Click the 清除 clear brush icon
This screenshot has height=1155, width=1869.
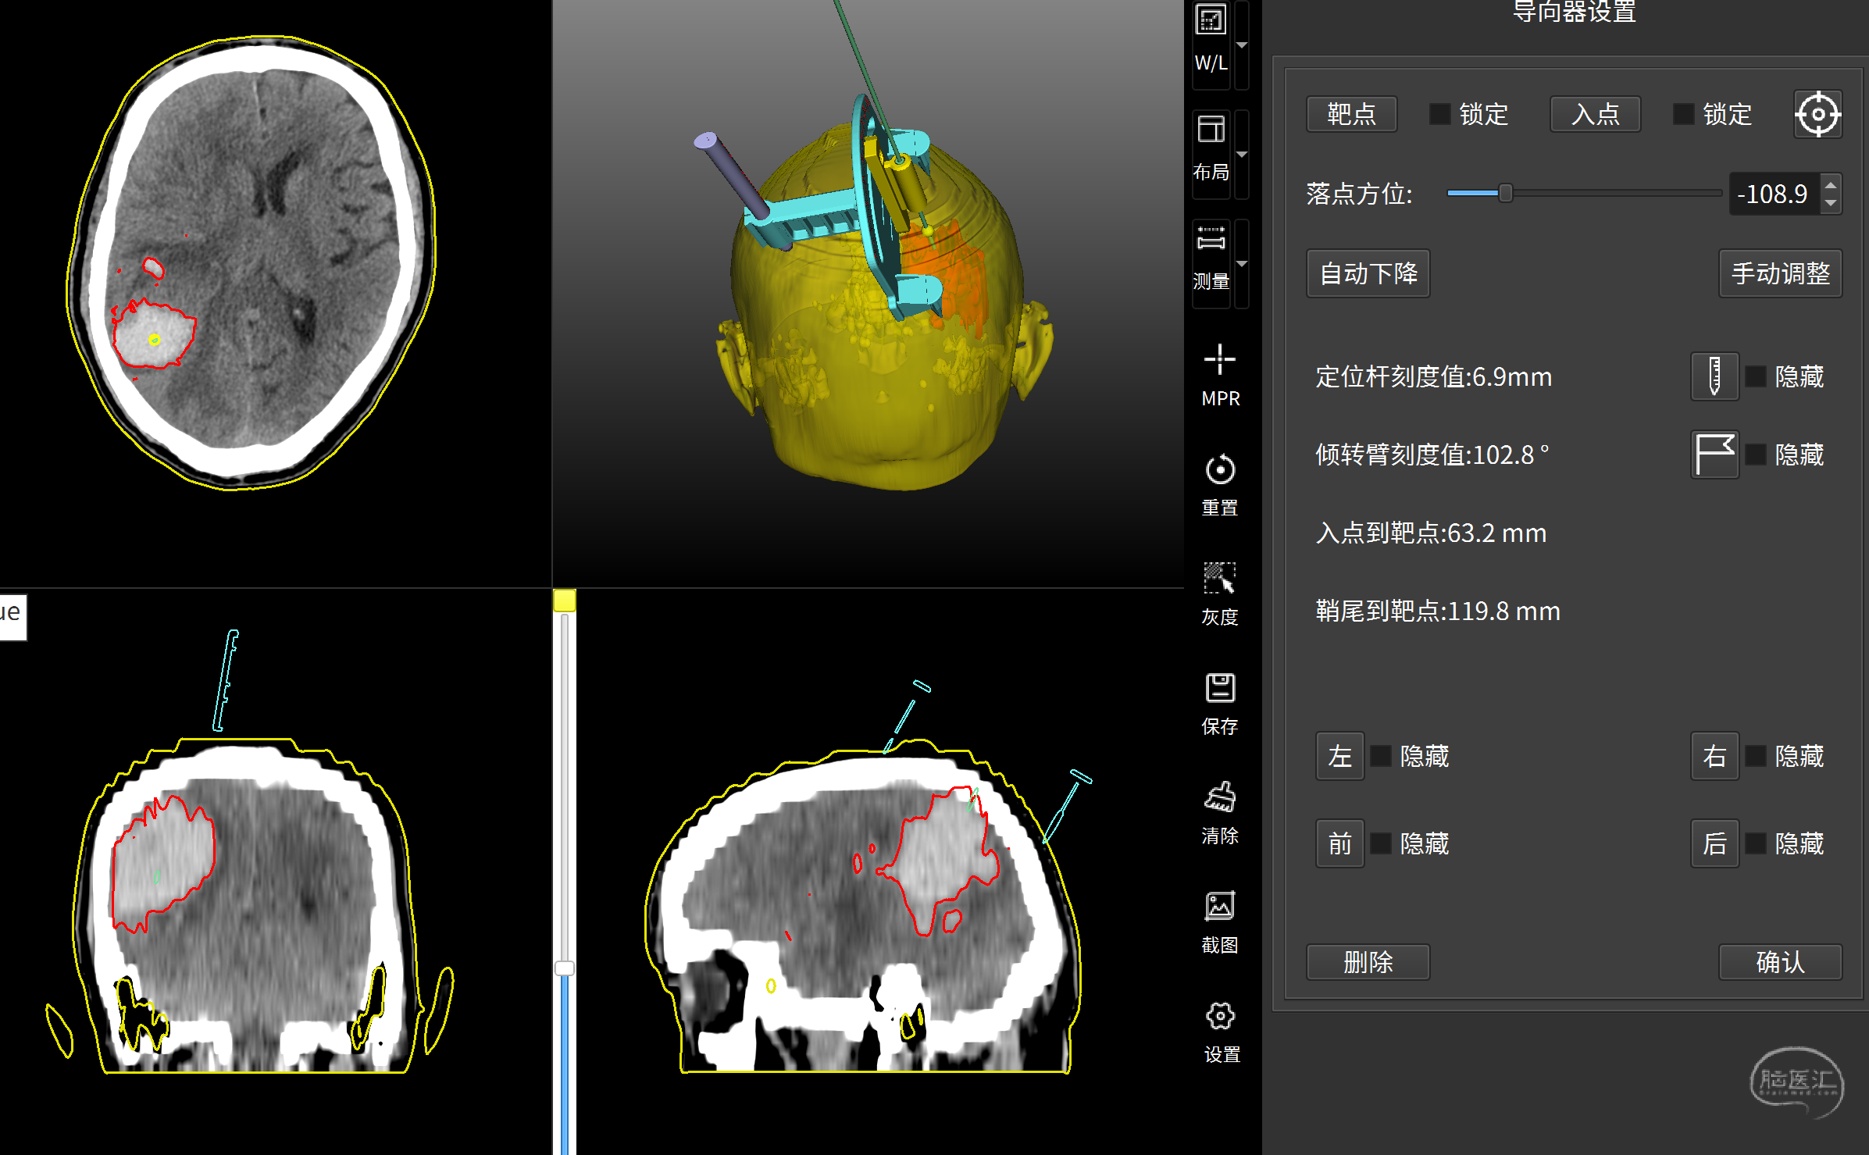pyautogui.click(x=1219, y=812)
